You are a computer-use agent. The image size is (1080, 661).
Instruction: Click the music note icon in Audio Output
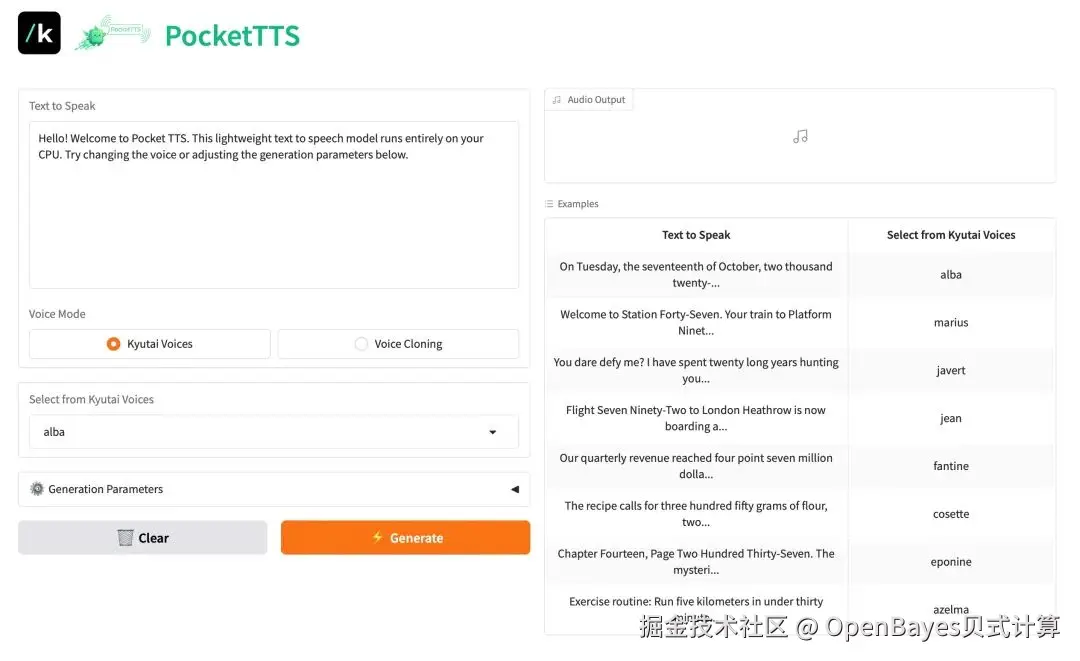point(800,136)
